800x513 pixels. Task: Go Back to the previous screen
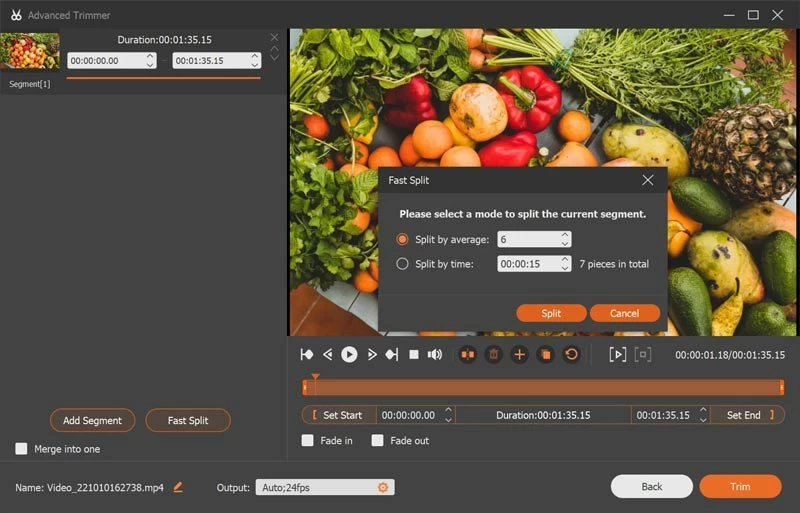pos(652,486)
